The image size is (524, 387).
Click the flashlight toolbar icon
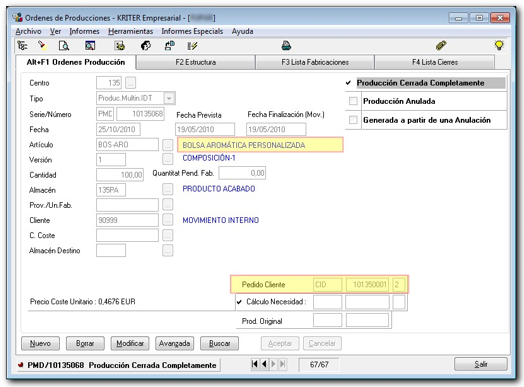(x=42, y=45)
